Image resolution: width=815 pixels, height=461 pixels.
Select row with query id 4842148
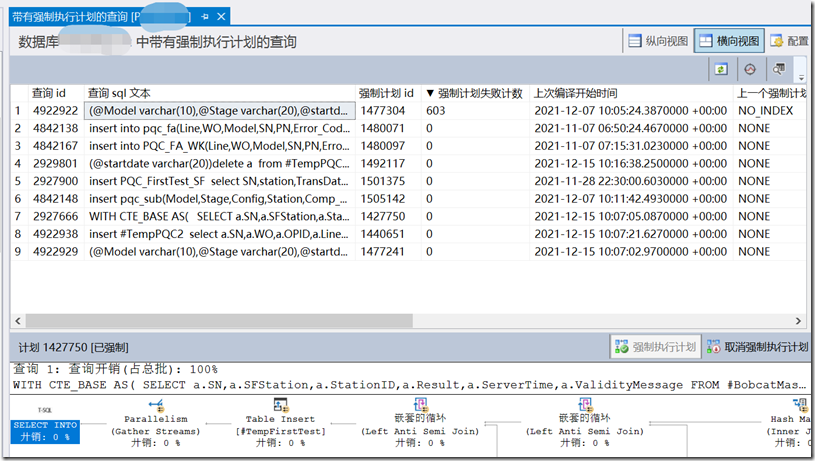[408, 199]
